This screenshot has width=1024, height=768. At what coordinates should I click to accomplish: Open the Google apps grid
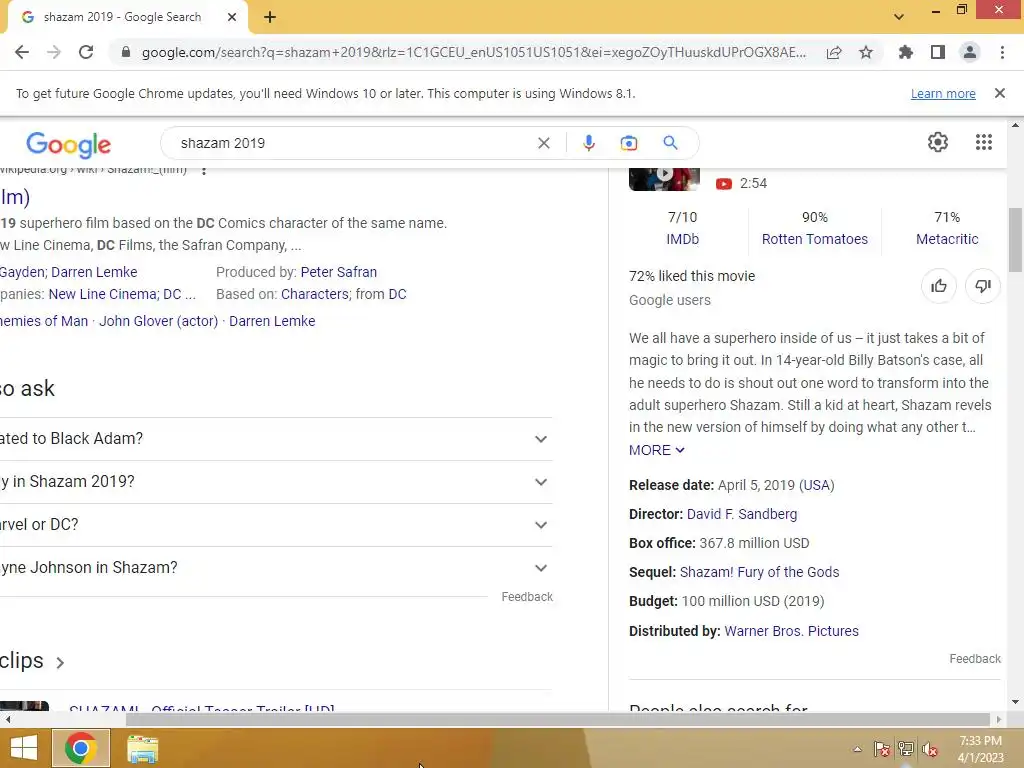point(984,142)
